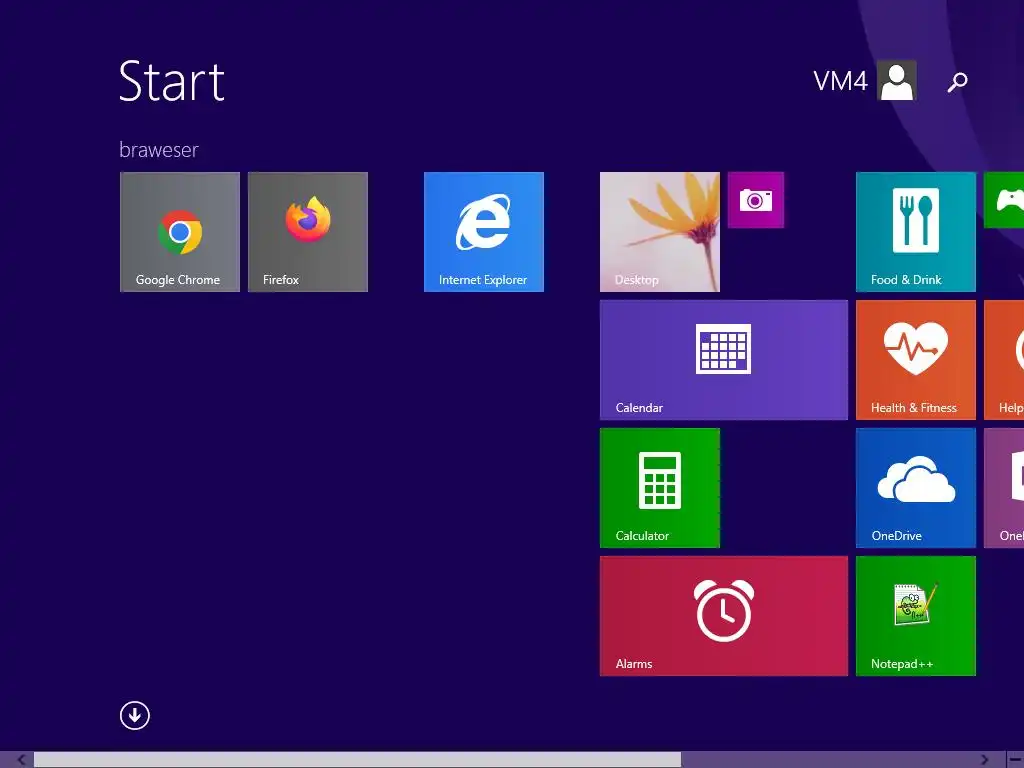
Task: Click the search magnifier icon
Action: point(957,82)
